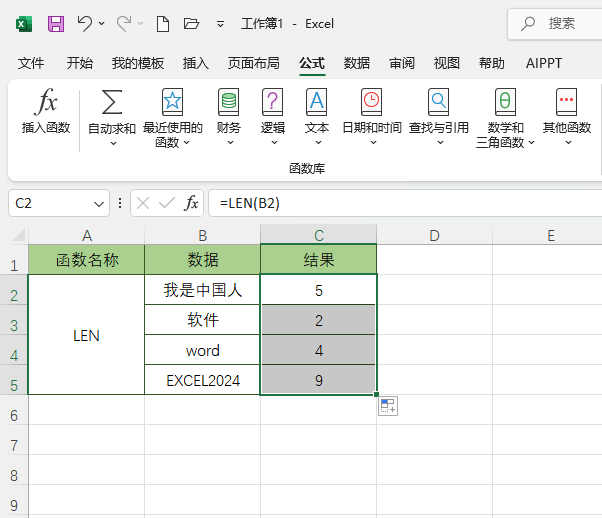Click the three-dot handle beside Name Box
The height and width of the screenshot is (518, 602).
[x=120, y=203]
